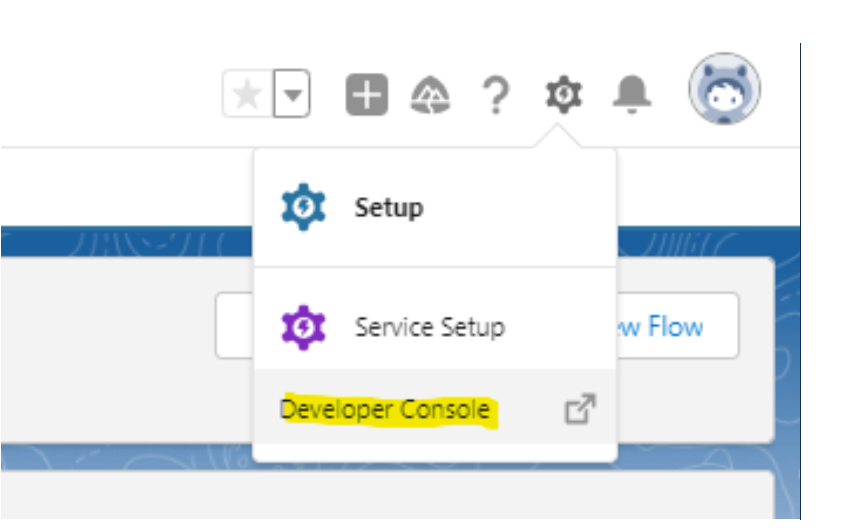
Task: Expand the Favorites list dropdown arrow
Action: (x=291, y=96)
